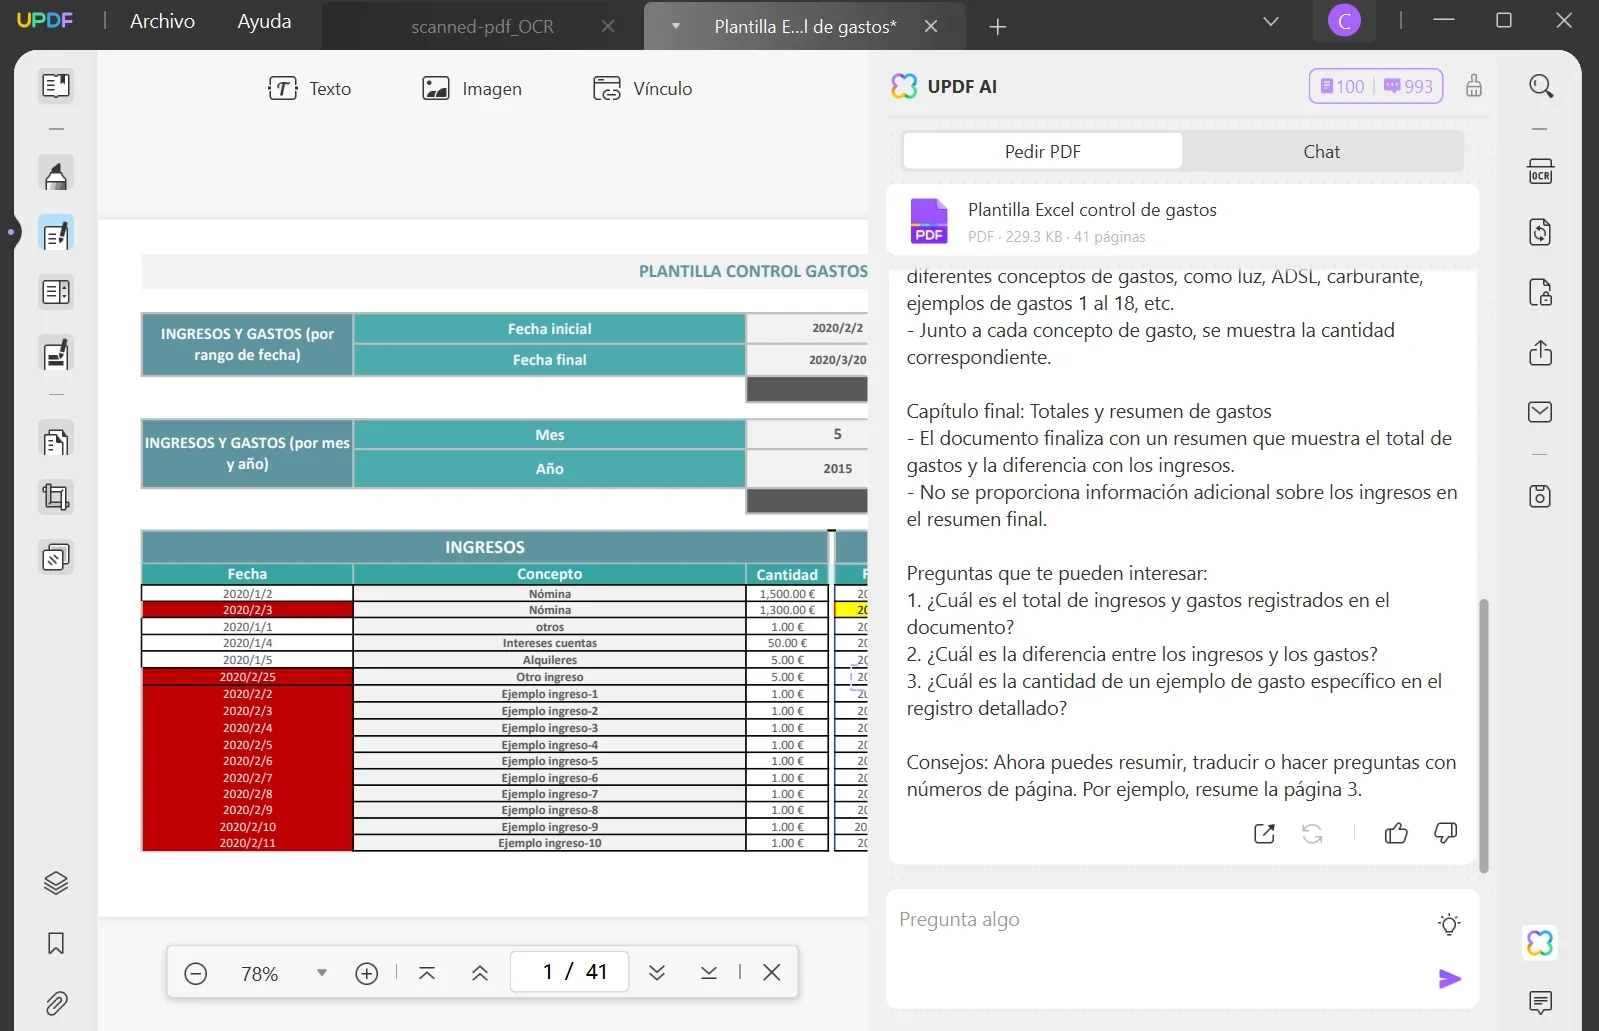Switch to the Pedir PDF tab
Screen dimensions: 1599x1031
1043,152
